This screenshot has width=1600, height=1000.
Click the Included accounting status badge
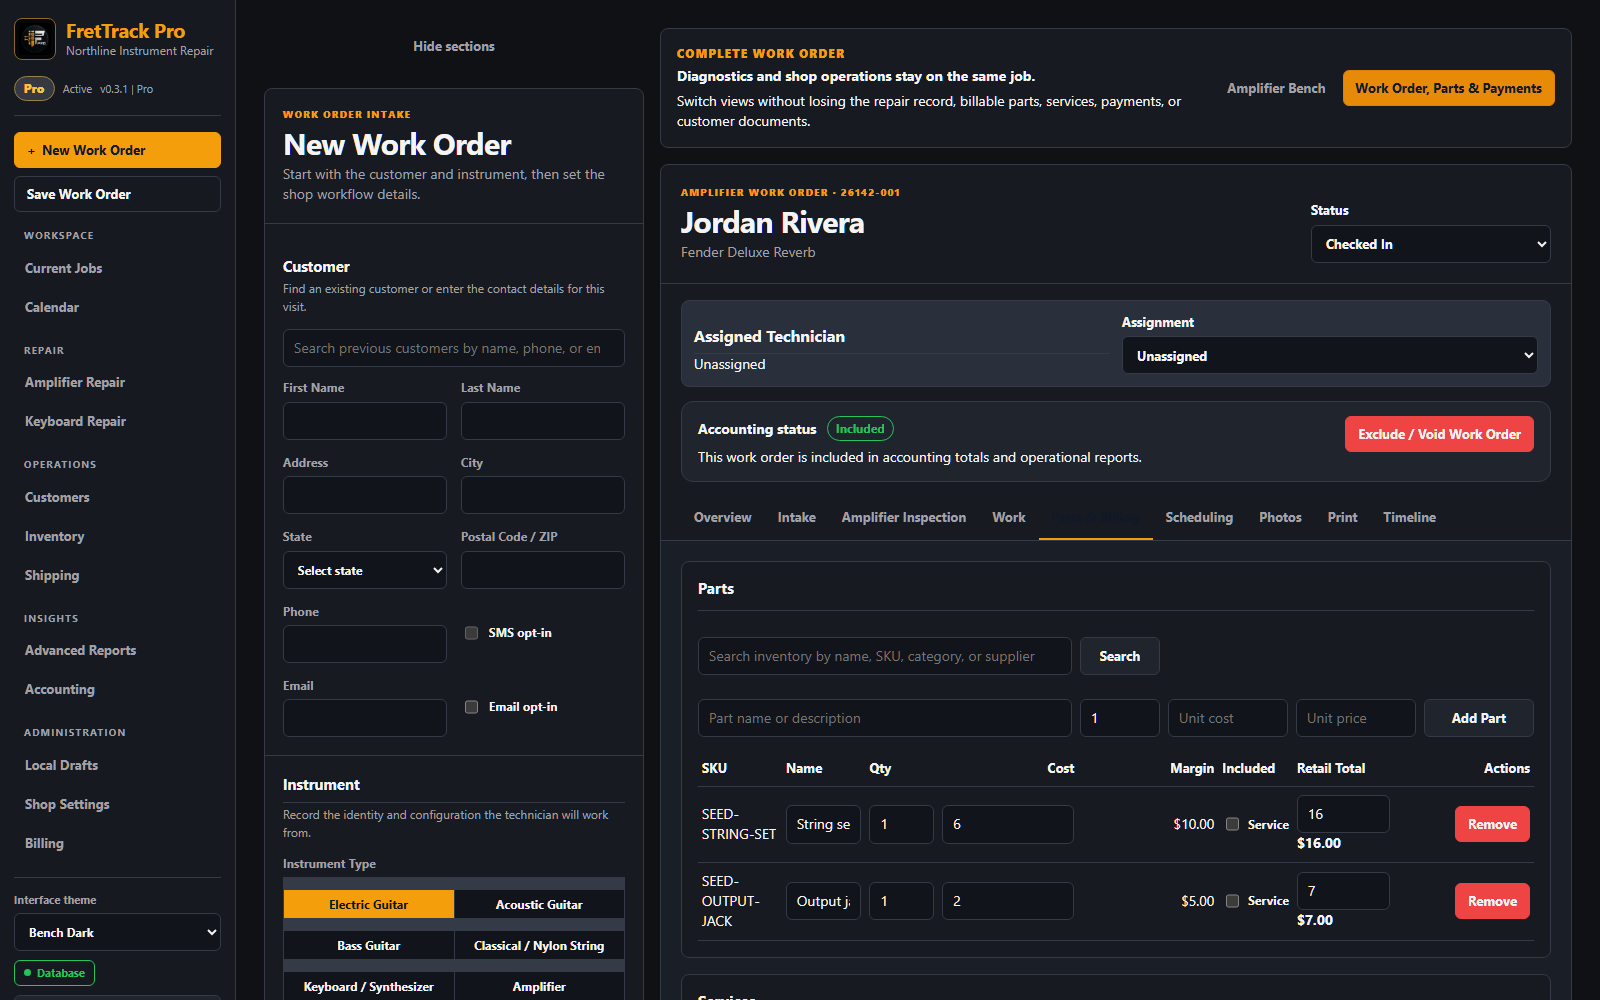860,429
